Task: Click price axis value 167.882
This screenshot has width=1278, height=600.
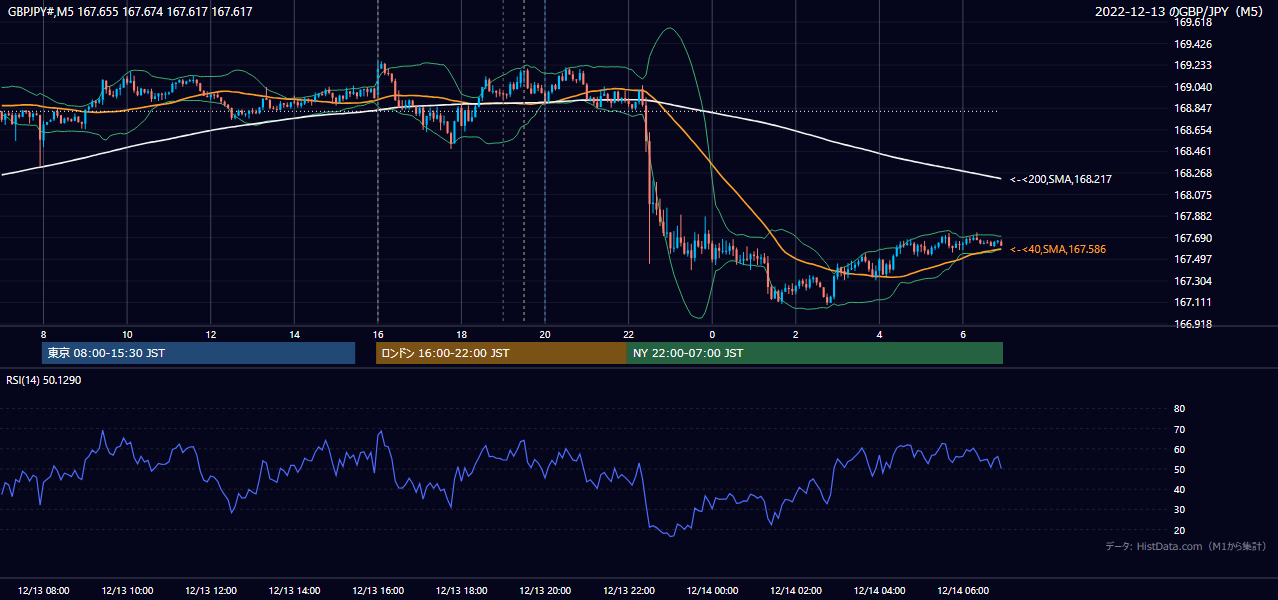Action: click(1192, 216)
